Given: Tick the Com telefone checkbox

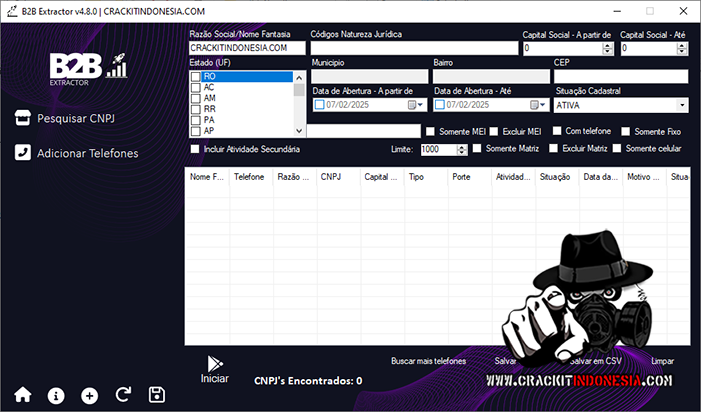Looking at the screenshot, I should coord(557,131).
